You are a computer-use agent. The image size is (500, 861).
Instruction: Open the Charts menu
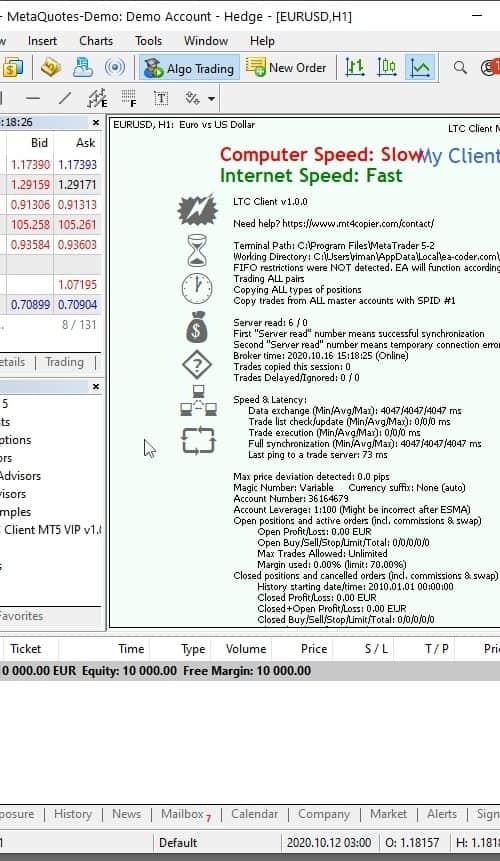tap(96, 41)
